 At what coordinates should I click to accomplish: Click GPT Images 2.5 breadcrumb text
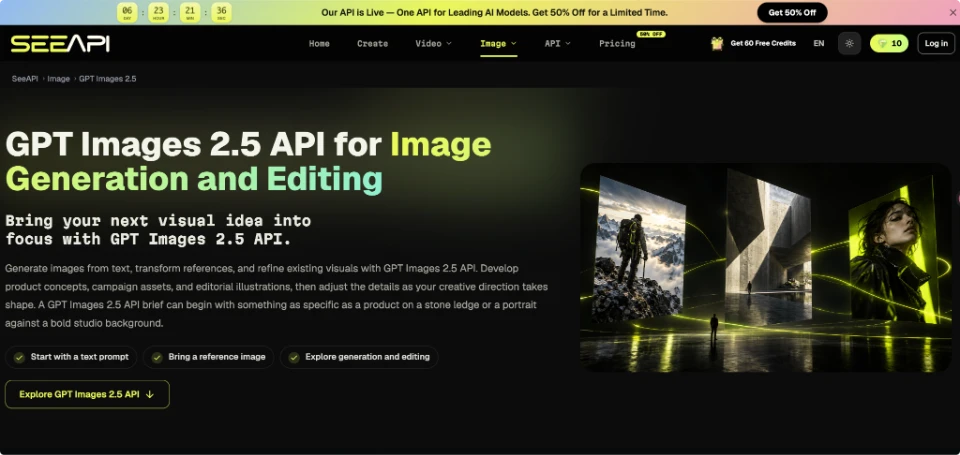(x=108, y=79)
